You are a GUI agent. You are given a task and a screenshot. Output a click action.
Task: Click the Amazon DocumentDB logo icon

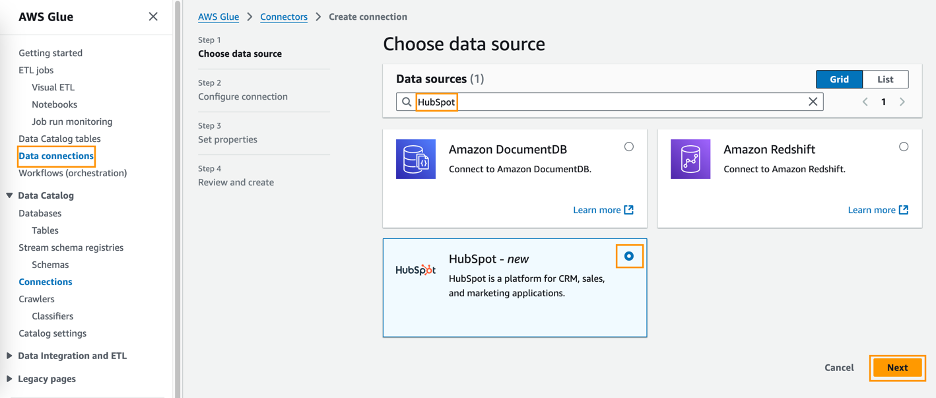tap(416, 159)
